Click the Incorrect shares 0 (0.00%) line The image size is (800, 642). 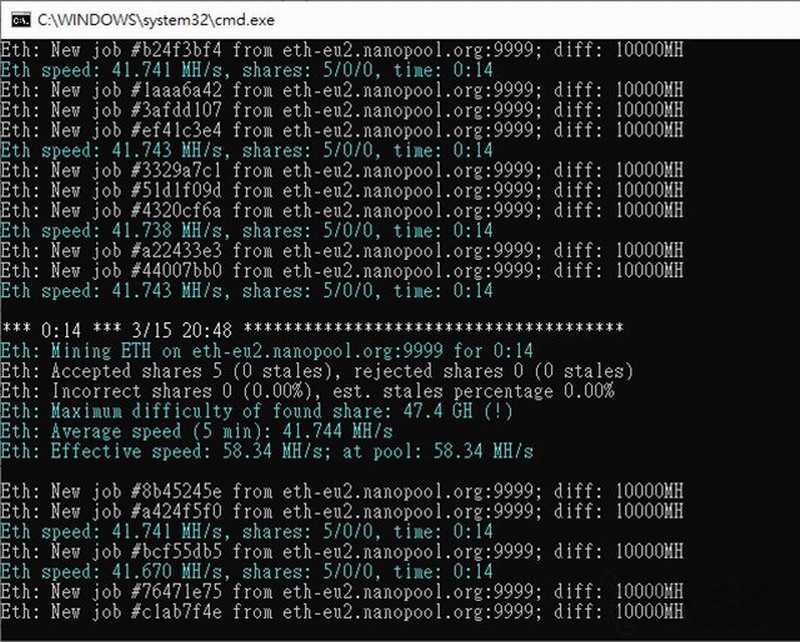pos(307,391)
